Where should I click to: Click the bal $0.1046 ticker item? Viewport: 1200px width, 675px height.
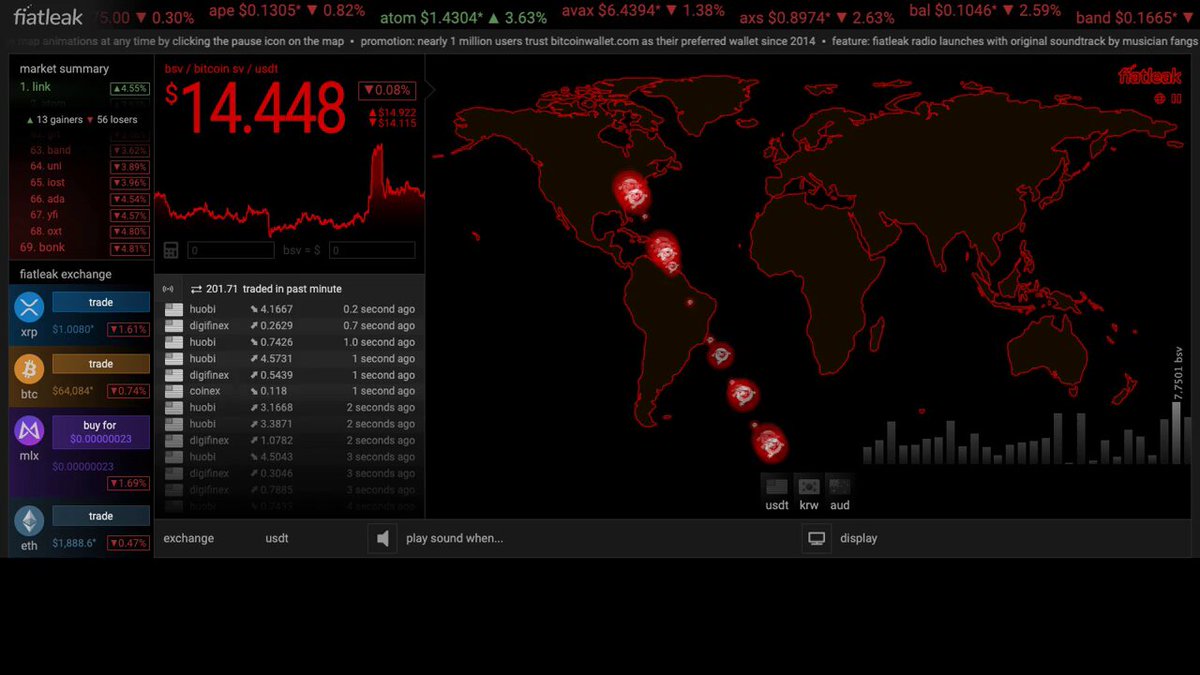pyautogui.click(x=985, y=10)
